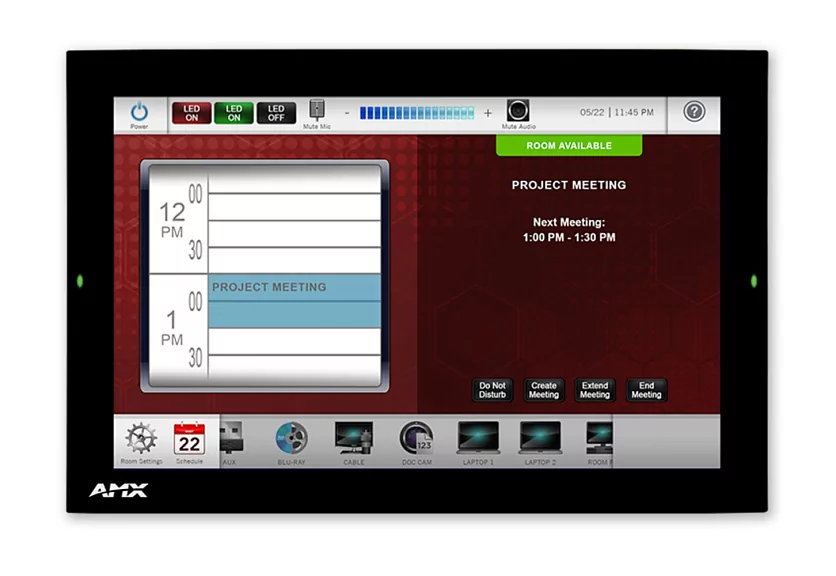The width and height of the screenshot is (836, 576).
Task: Click the Do Not Disturb button
Action: pos(493,390)
